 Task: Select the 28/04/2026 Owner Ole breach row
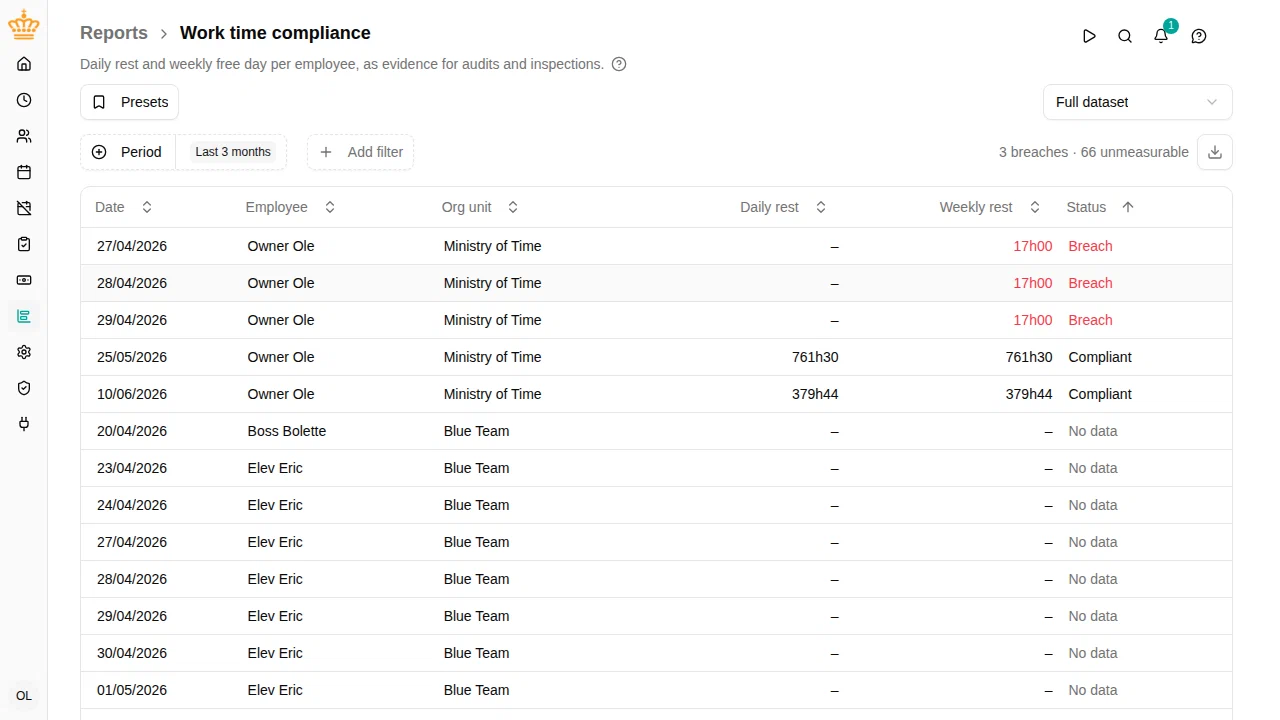656,283
